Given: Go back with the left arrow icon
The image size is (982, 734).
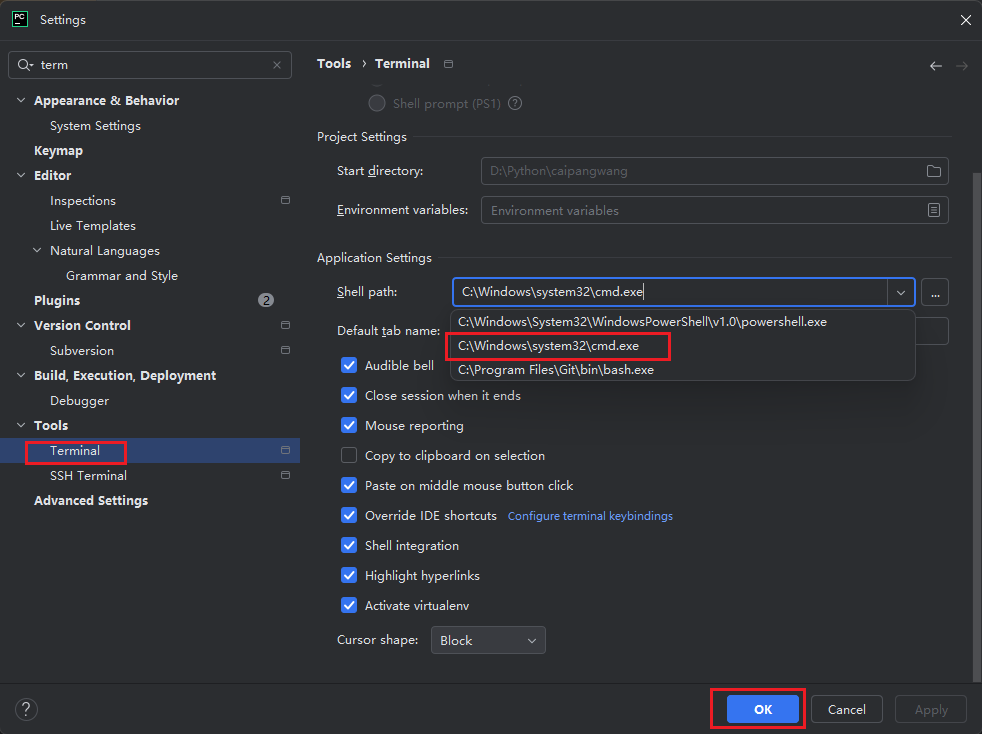Looking at the screenshot, I should tap(936, 66).
